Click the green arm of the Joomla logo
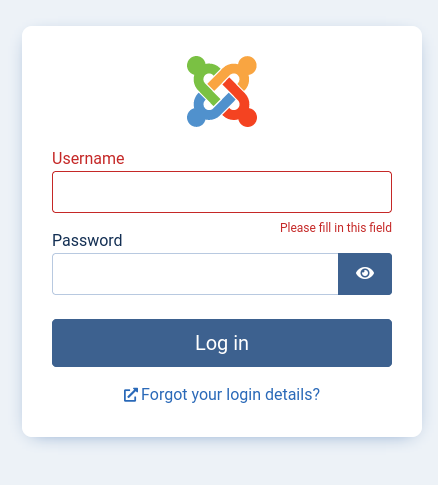Viewport: 438px width, 485px height. 201,77
